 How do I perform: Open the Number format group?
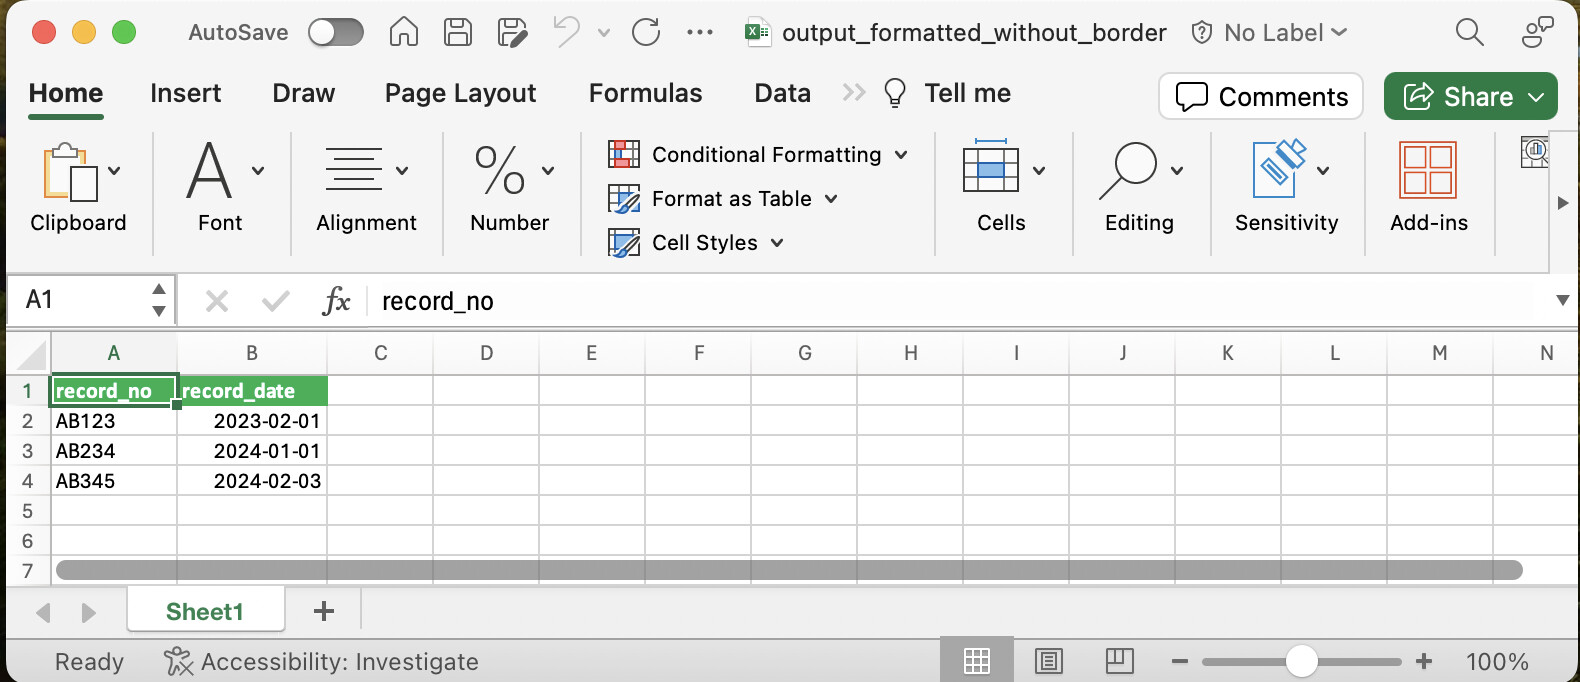coord(512,188)
